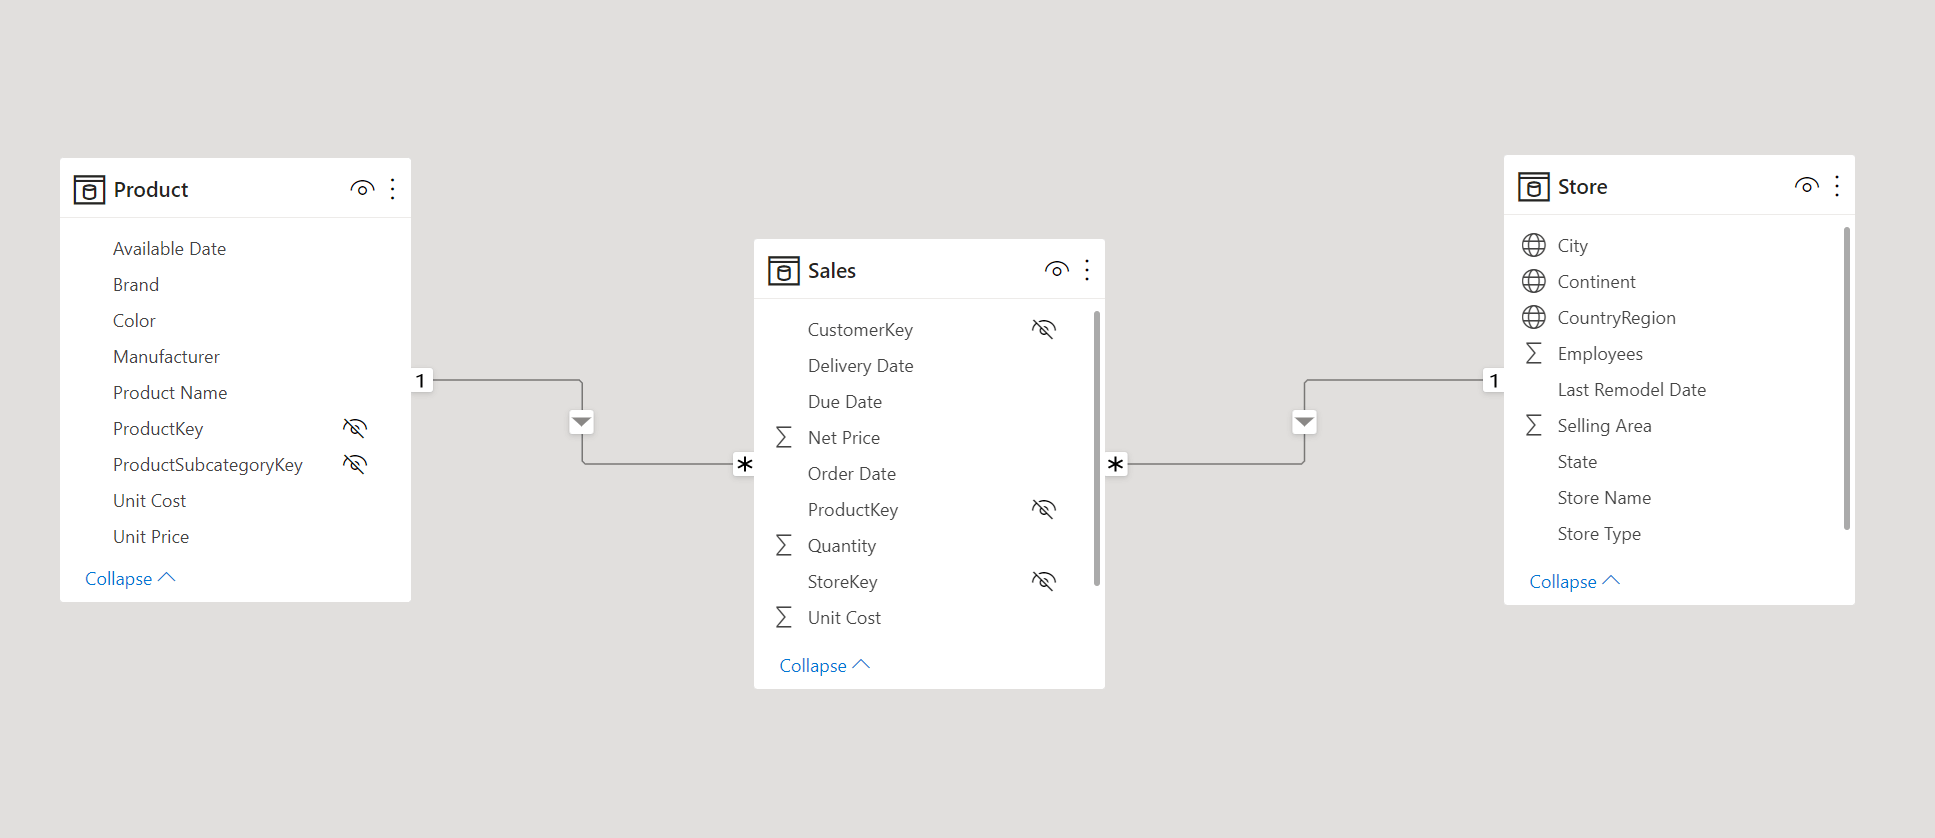The image size is (1935, 838).
Task: Click the Product table header title
Action: (151, 190)
